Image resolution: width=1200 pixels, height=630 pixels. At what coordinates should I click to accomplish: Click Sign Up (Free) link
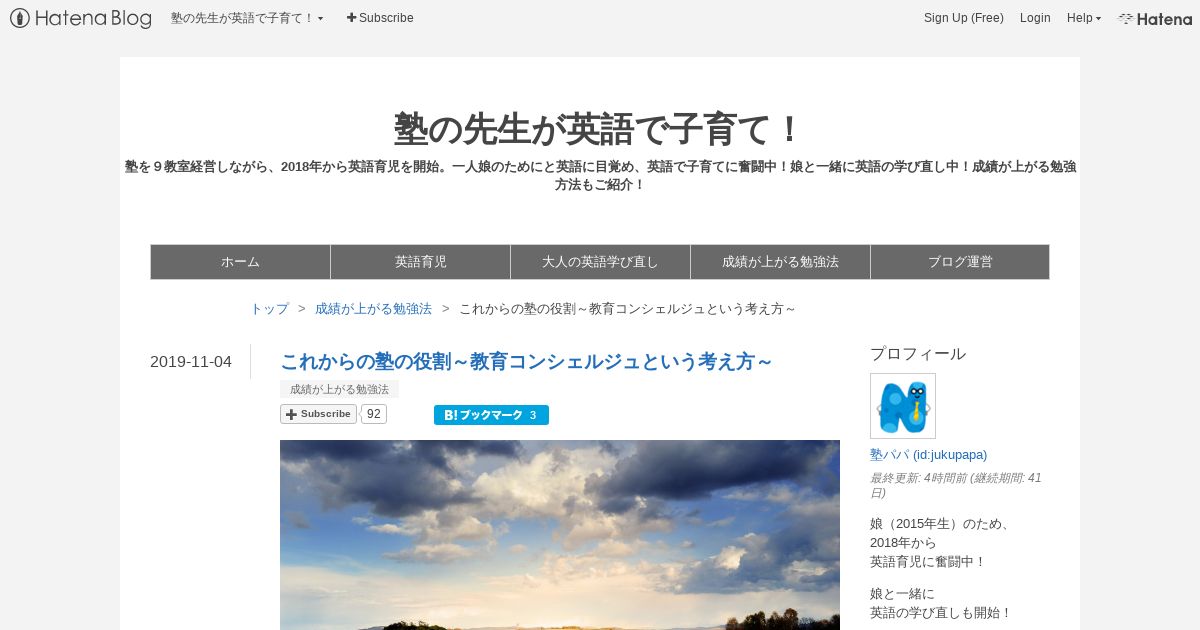click(964, 18)
